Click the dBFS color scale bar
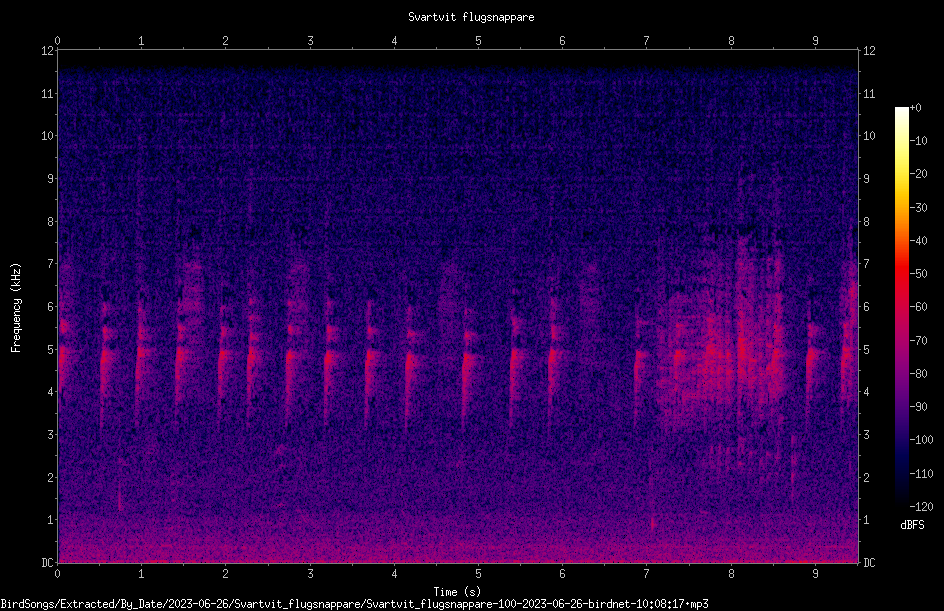Image resolution: width=944 pixels, height=611 pixels. click(x=901, y=306)
